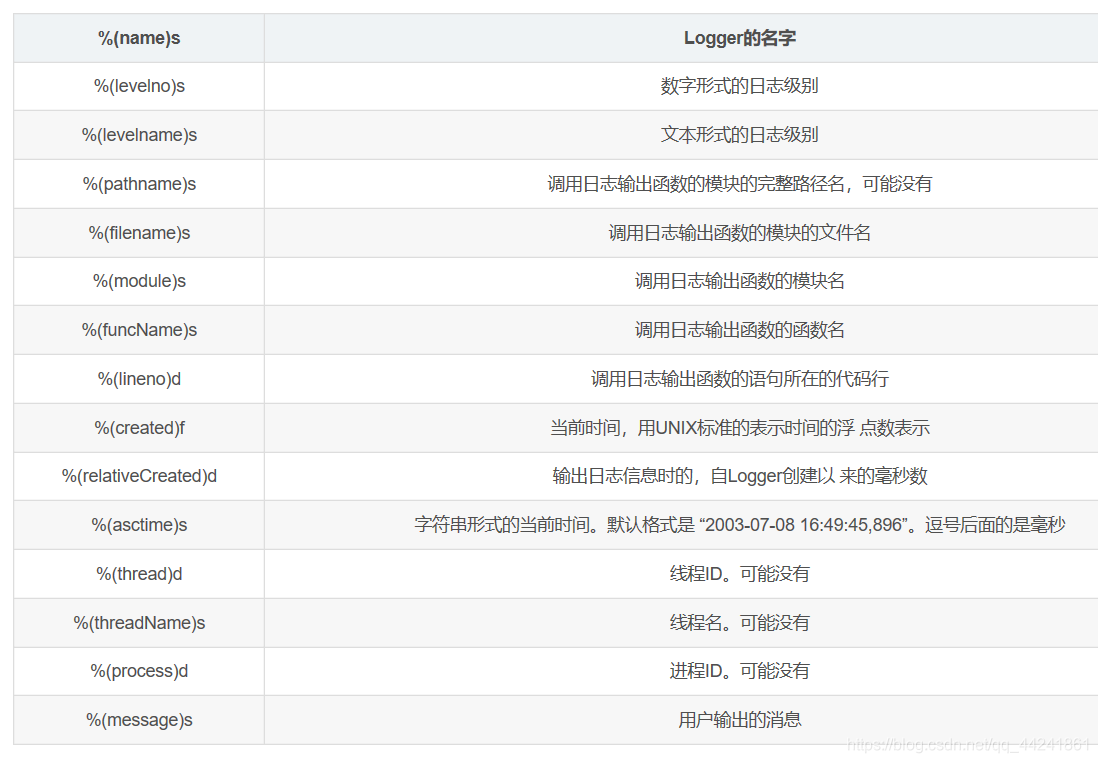Click the 进程ID。可能没有 description

tap(739, 671)
